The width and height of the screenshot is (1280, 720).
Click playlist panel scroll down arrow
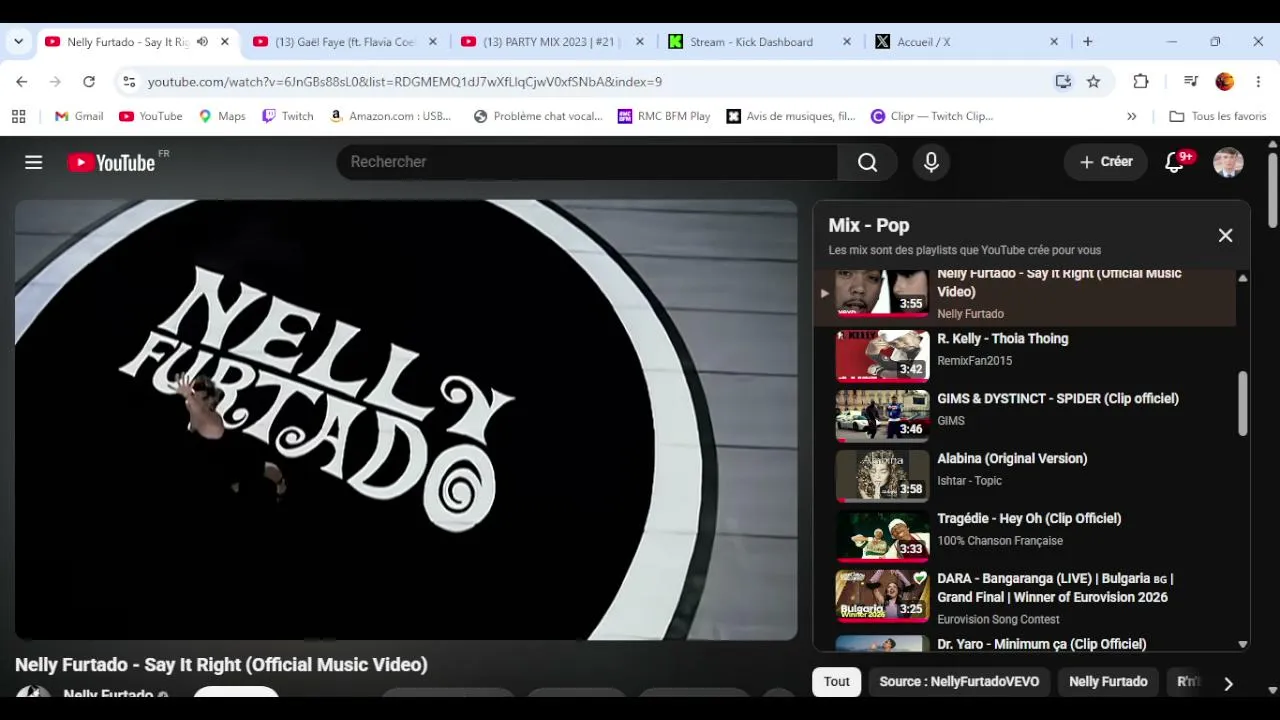tap(1243, 645)
